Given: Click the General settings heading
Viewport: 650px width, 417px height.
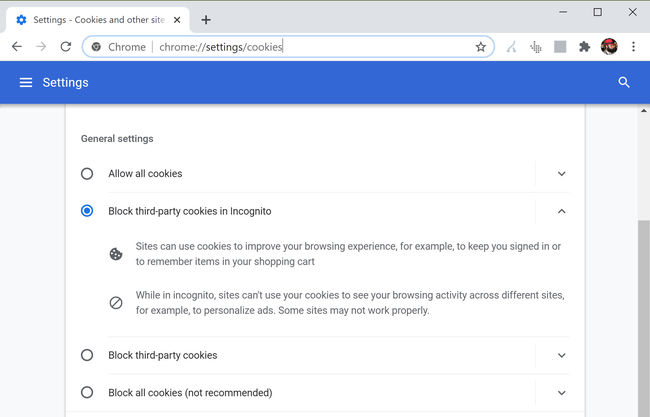Looking at the screenshot, I should click(x=117, y=138).
